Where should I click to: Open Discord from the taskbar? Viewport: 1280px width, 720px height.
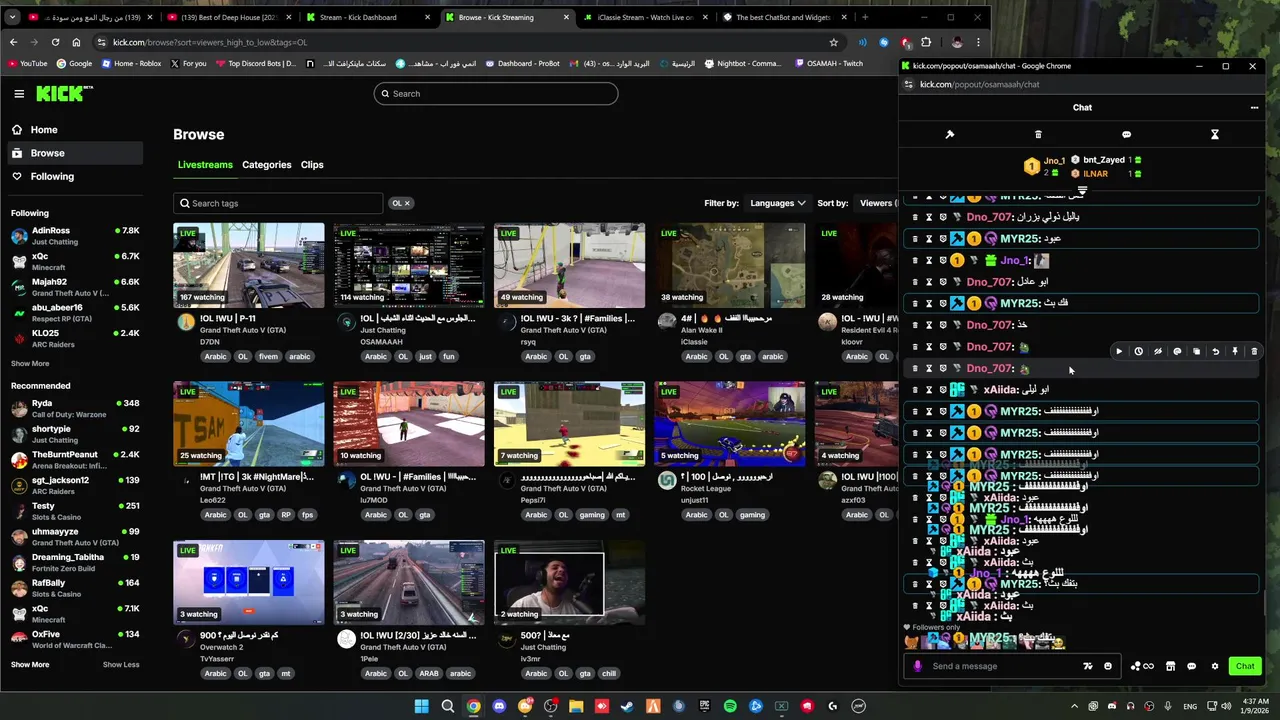[x=499, y=706]
